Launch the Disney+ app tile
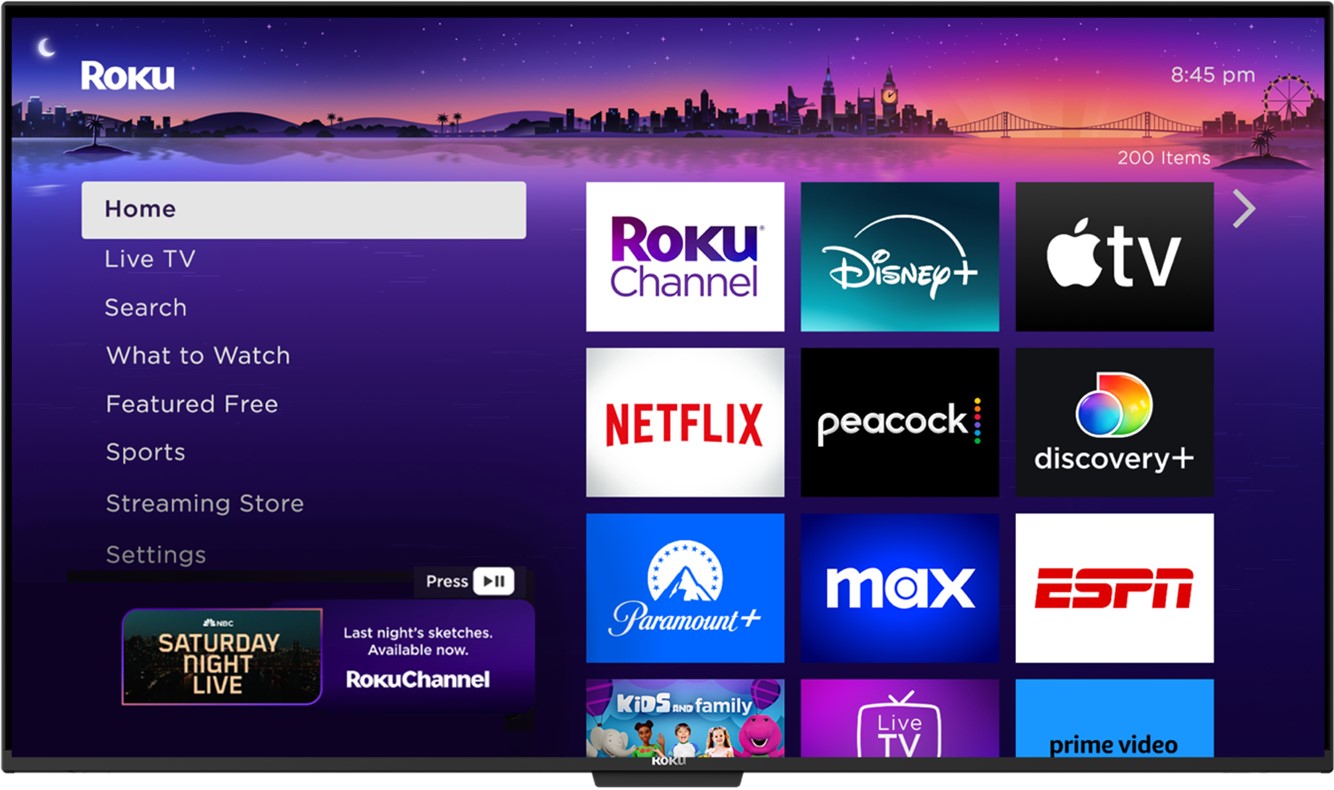Viewport: 1334px width, 790px height. 899,257
